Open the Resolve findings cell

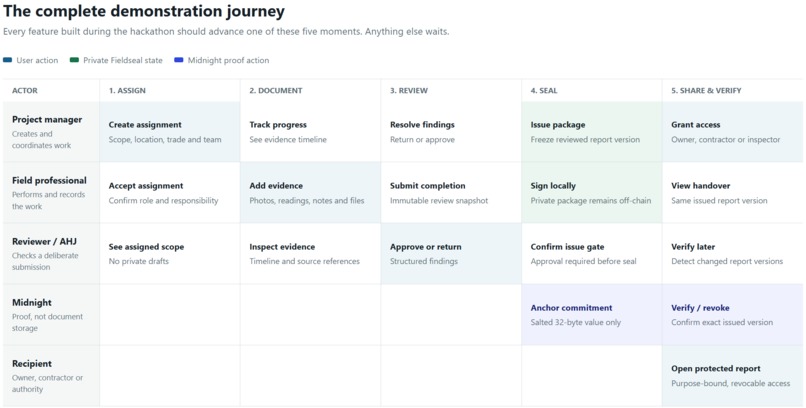coord(451,132)
